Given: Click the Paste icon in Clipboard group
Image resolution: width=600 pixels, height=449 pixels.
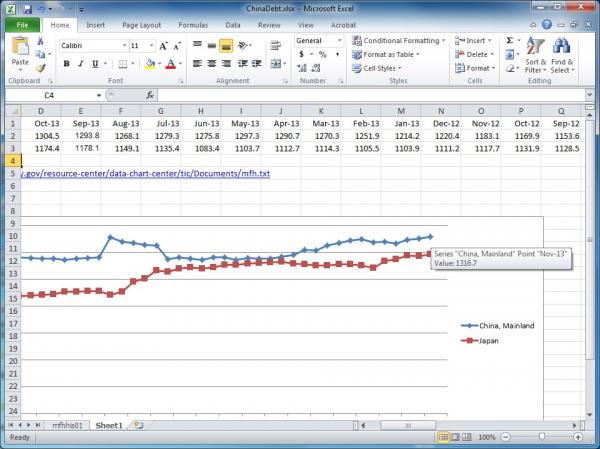Looking at the screenshot, I should (x=19, y=50).
